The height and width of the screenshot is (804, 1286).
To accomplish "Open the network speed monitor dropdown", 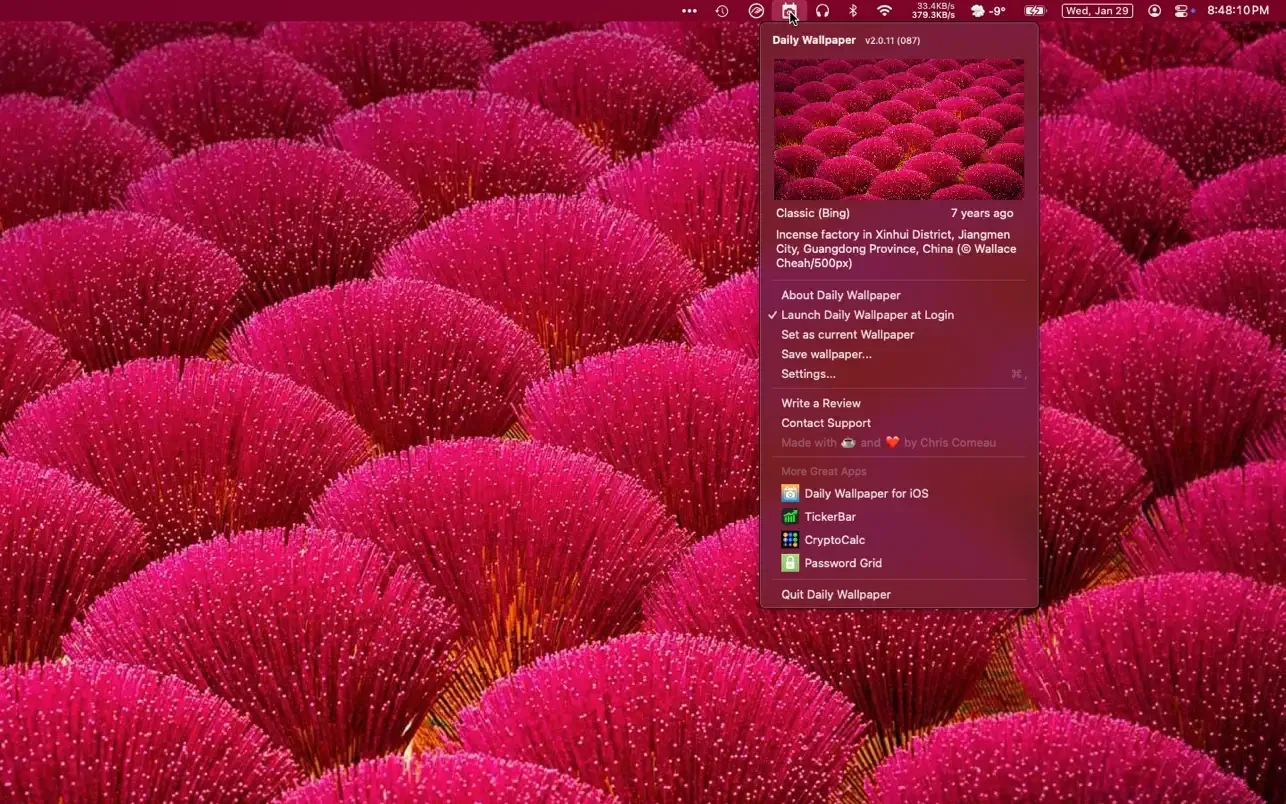I will coord(933,11).
